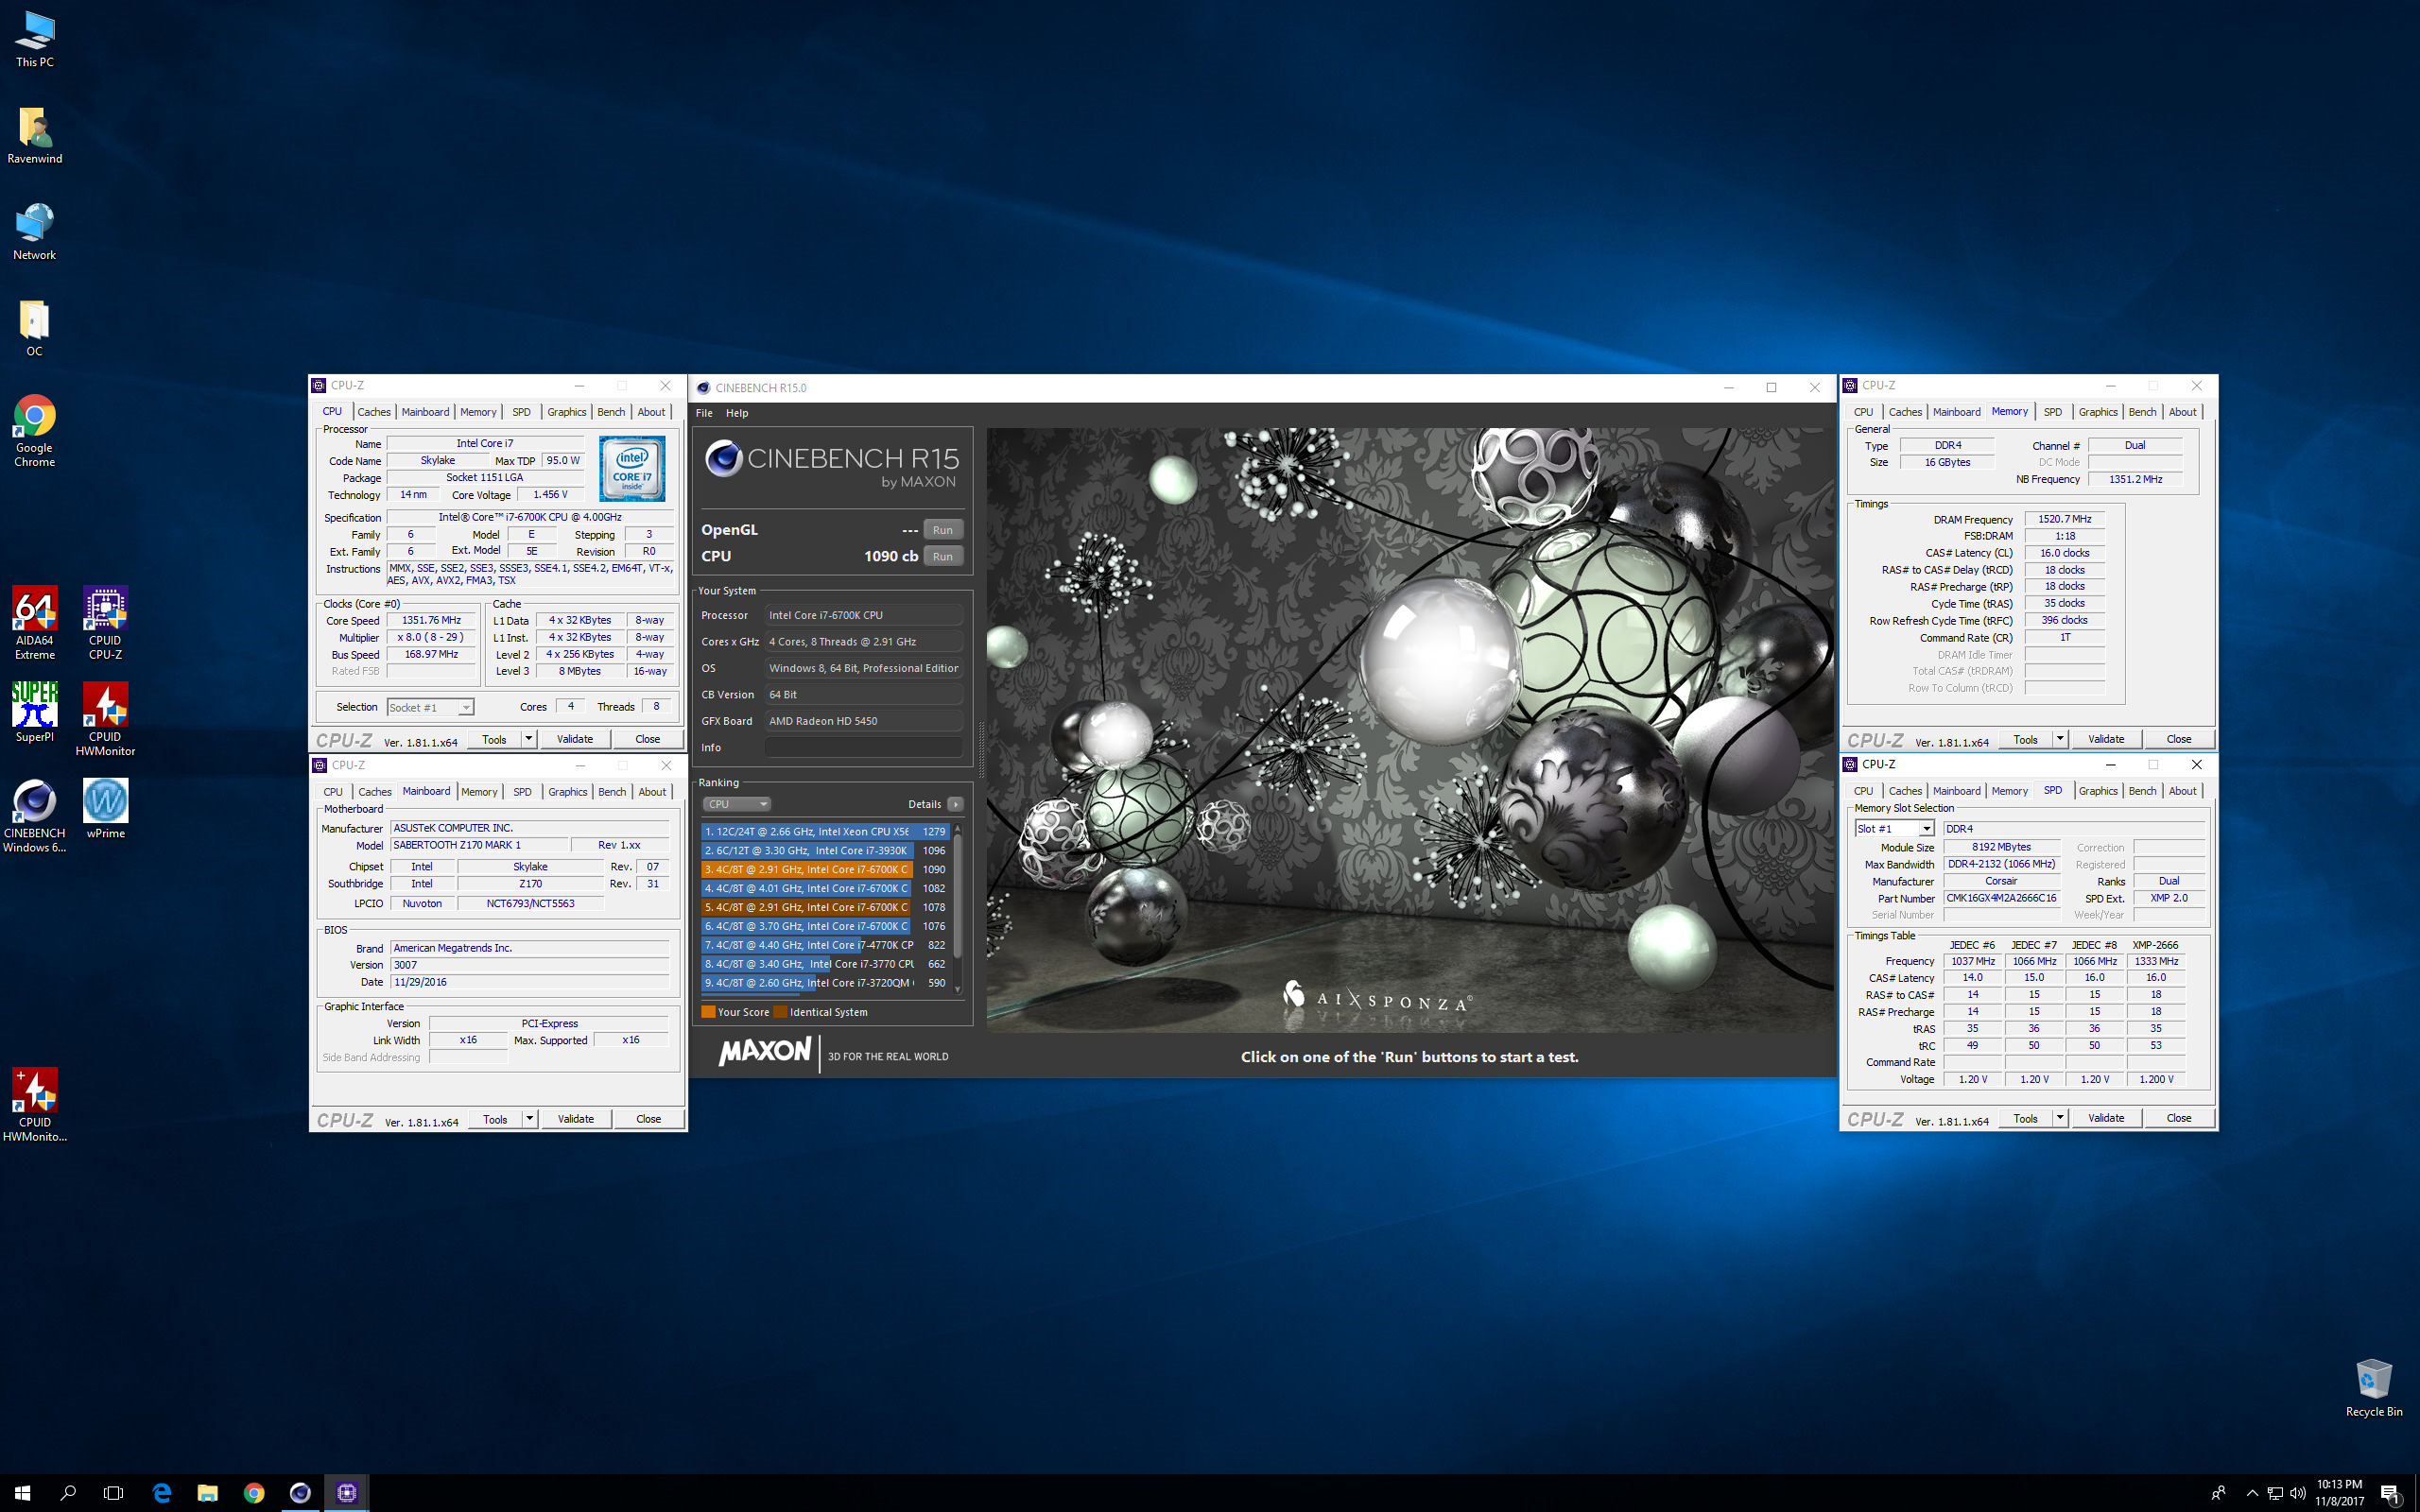Switch to Cinebench taskbar icon
The height and width of the screenshot is (1512, 2420).
300,1493
